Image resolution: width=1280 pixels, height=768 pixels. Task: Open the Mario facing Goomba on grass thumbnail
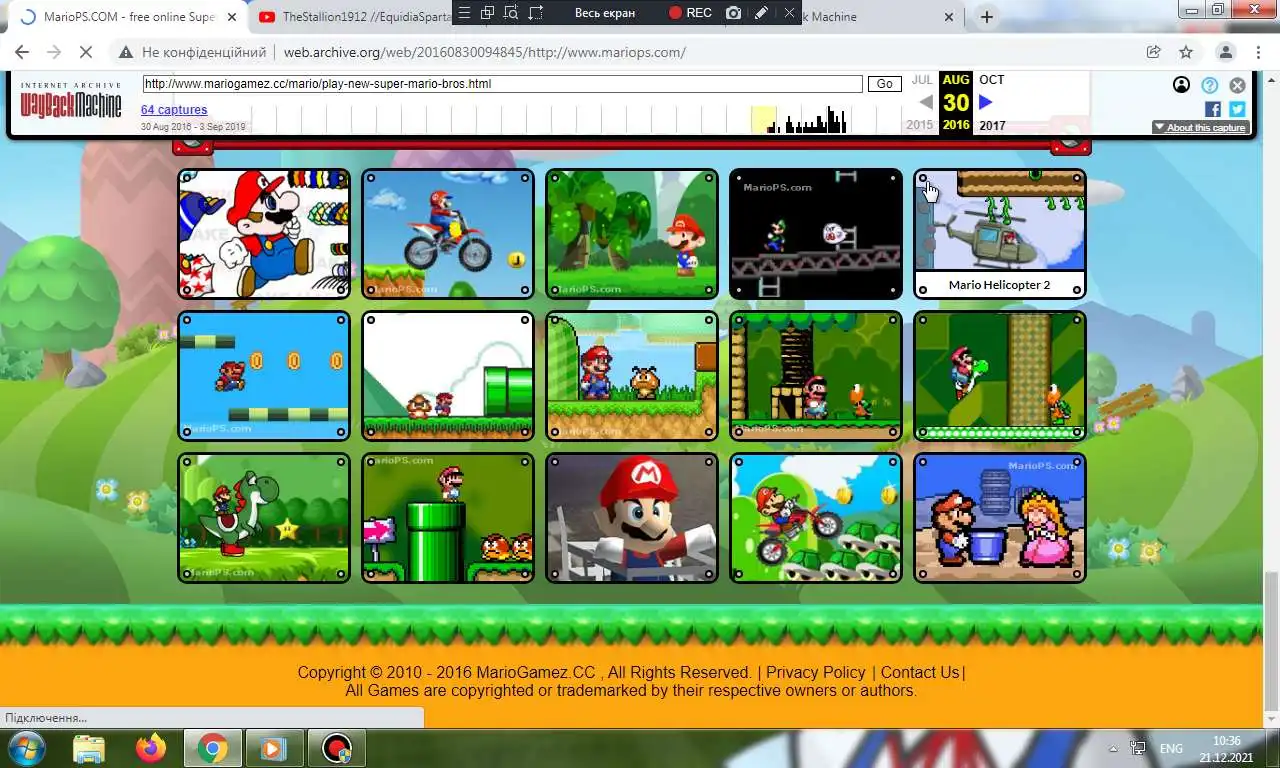point(632,376)
